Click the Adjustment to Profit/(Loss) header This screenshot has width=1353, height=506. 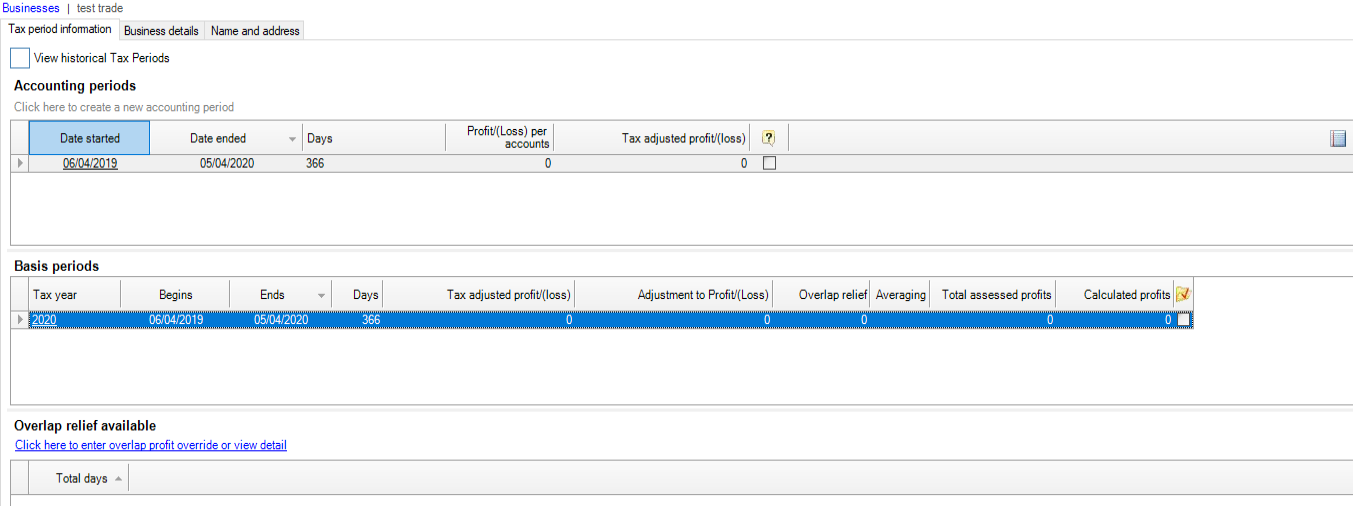point(673,294)
